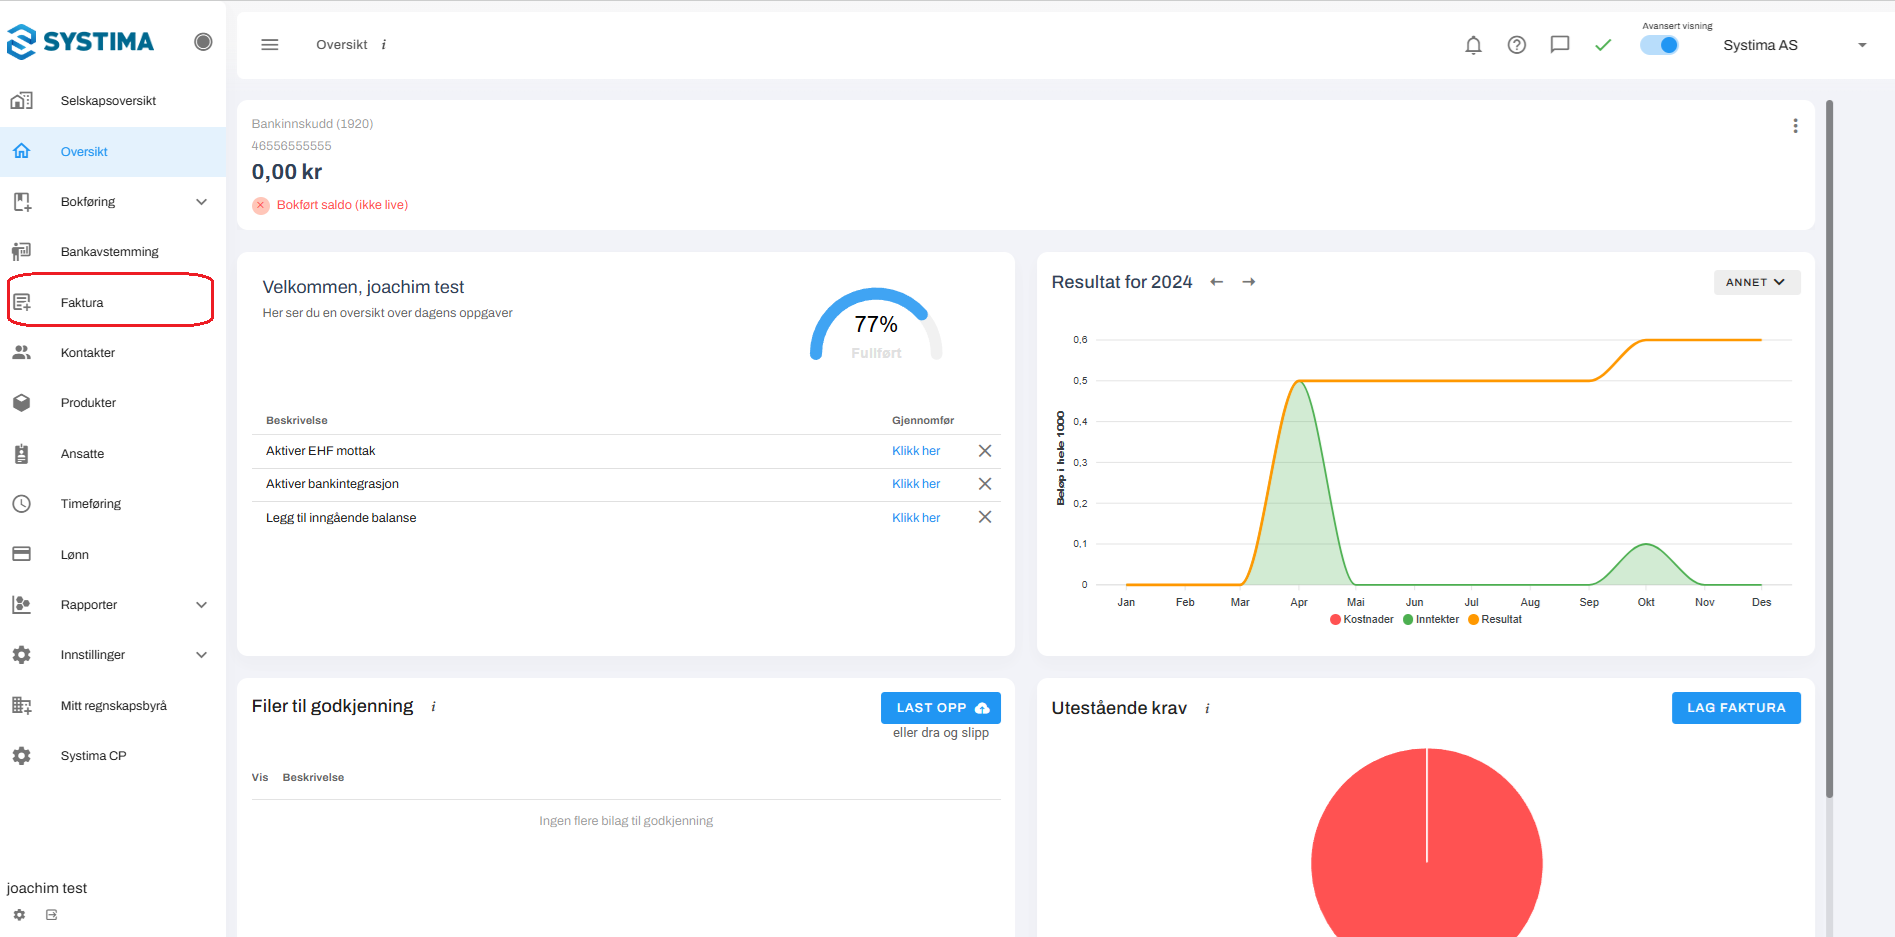Viewport: 1895px width, 937px height.
Task: Click the page vertical scrollbar
Action: click(x=1829, y=448)
